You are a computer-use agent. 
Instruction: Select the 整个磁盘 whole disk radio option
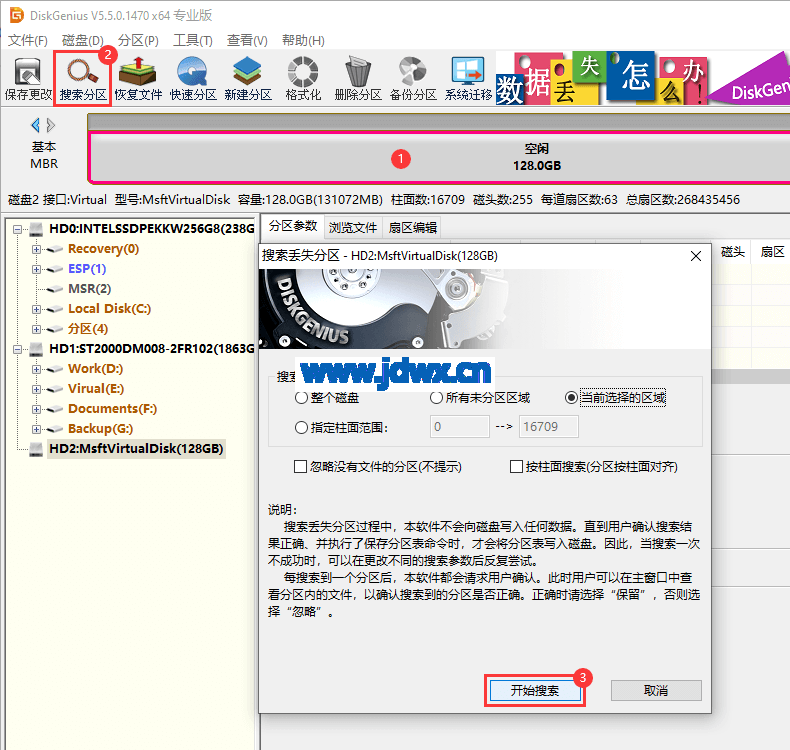pos(301,398)
